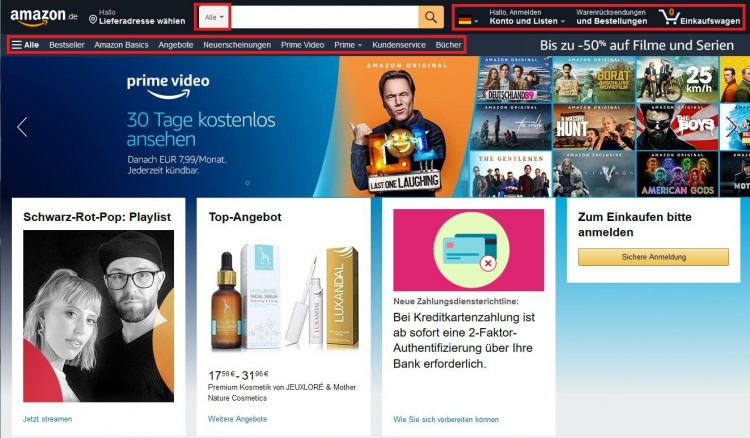Image resolution: width=750 pixels, height=438 pixels.
Task: Click the Schwarz-Rot-Pop: Playlist heading
Action: [97, 217]
